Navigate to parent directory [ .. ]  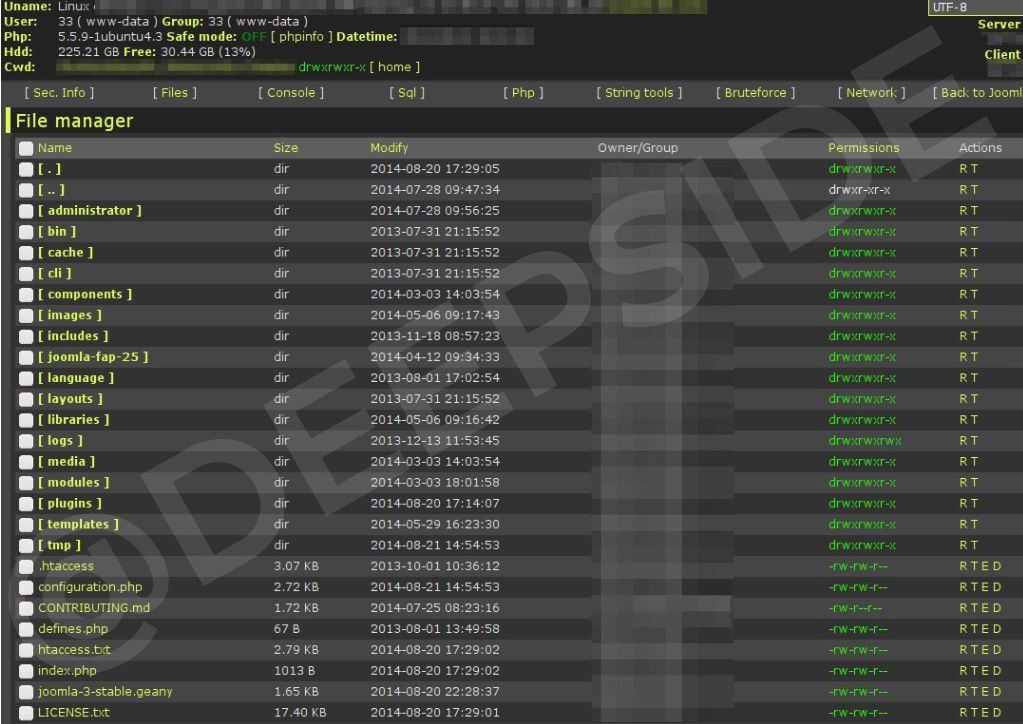[51, 190]
